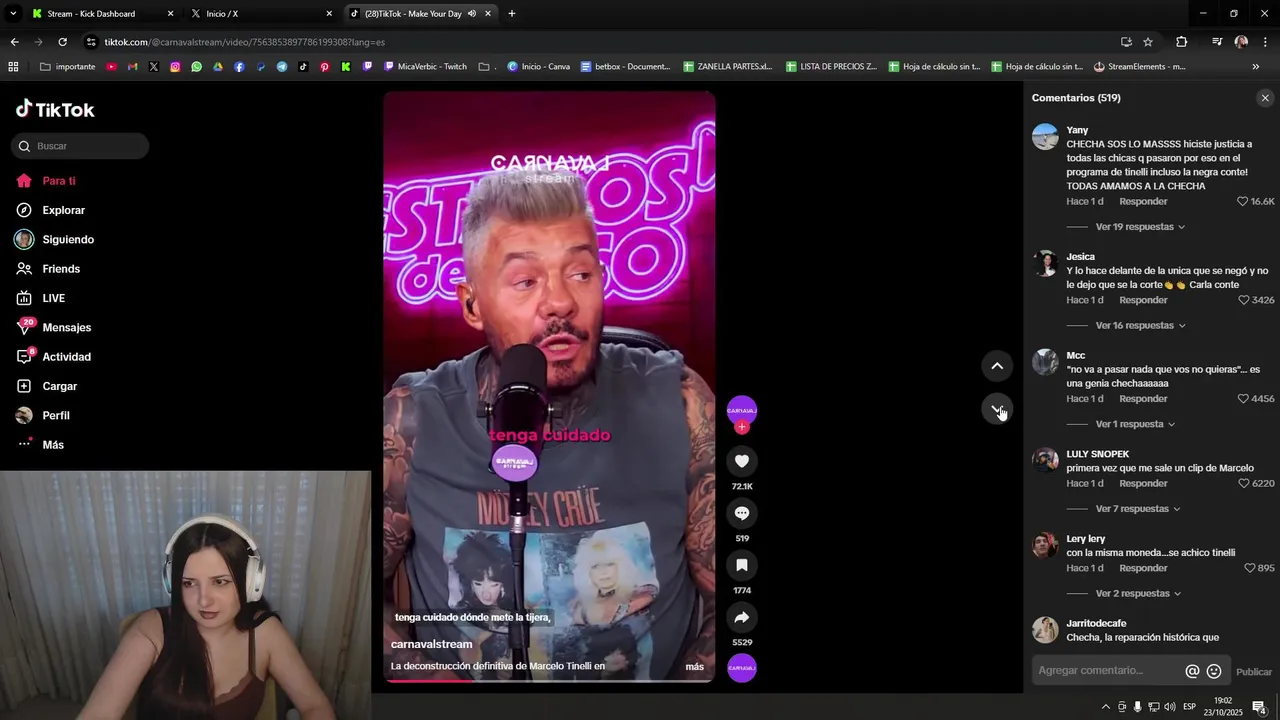Open the tab search dropdown

click(13, 14)
